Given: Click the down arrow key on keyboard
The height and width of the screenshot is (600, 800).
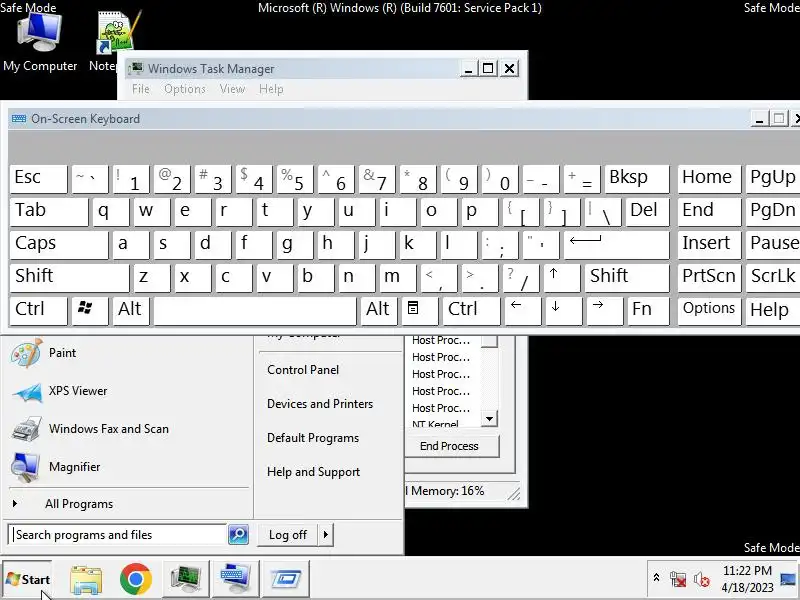Looking at the screenshot, I should pyautogui.click(x=563, y=310).
